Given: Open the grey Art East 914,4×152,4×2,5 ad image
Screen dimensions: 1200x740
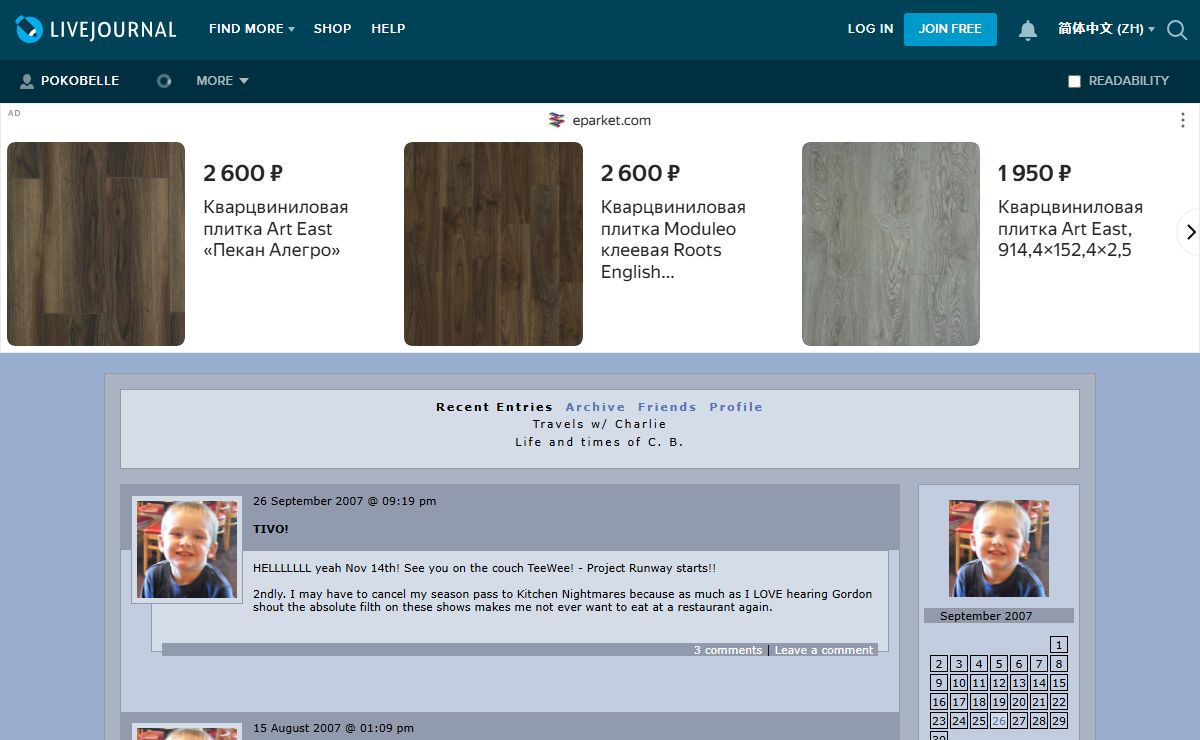Looking at the screenshot, I should 891,244.
